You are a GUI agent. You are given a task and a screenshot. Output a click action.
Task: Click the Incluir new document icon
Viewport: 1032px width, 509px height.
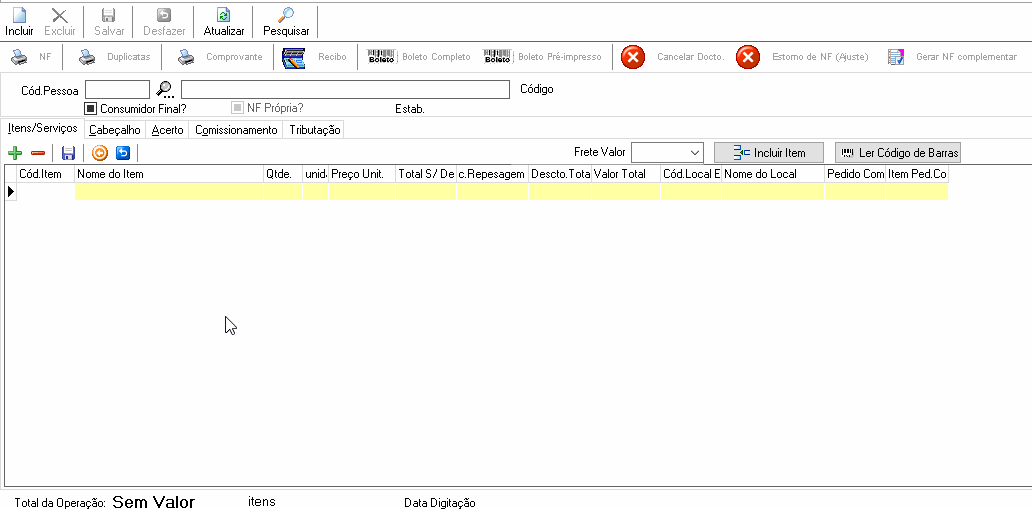[x=18, y=16]
